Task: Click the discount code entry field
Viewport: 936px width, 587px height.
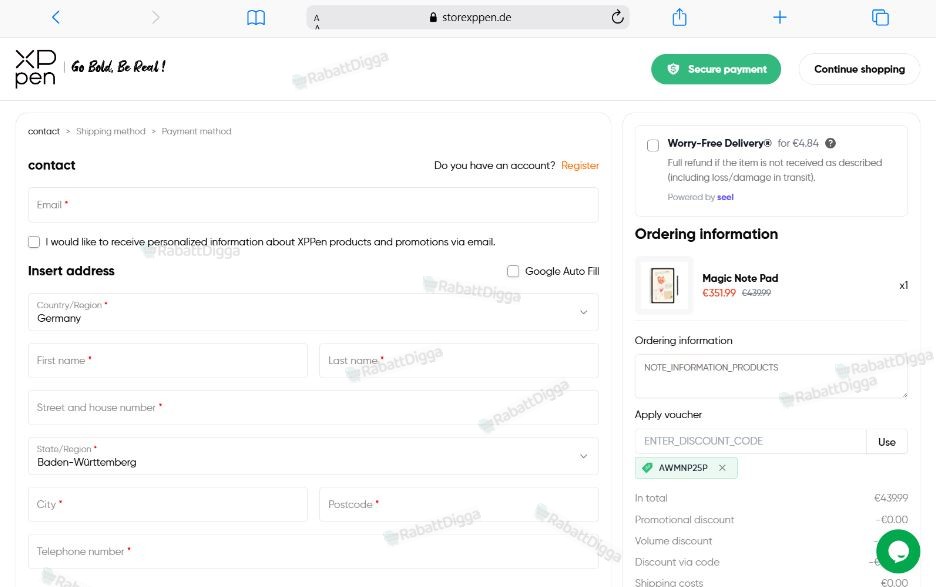Action: click(x=750, y=441)
